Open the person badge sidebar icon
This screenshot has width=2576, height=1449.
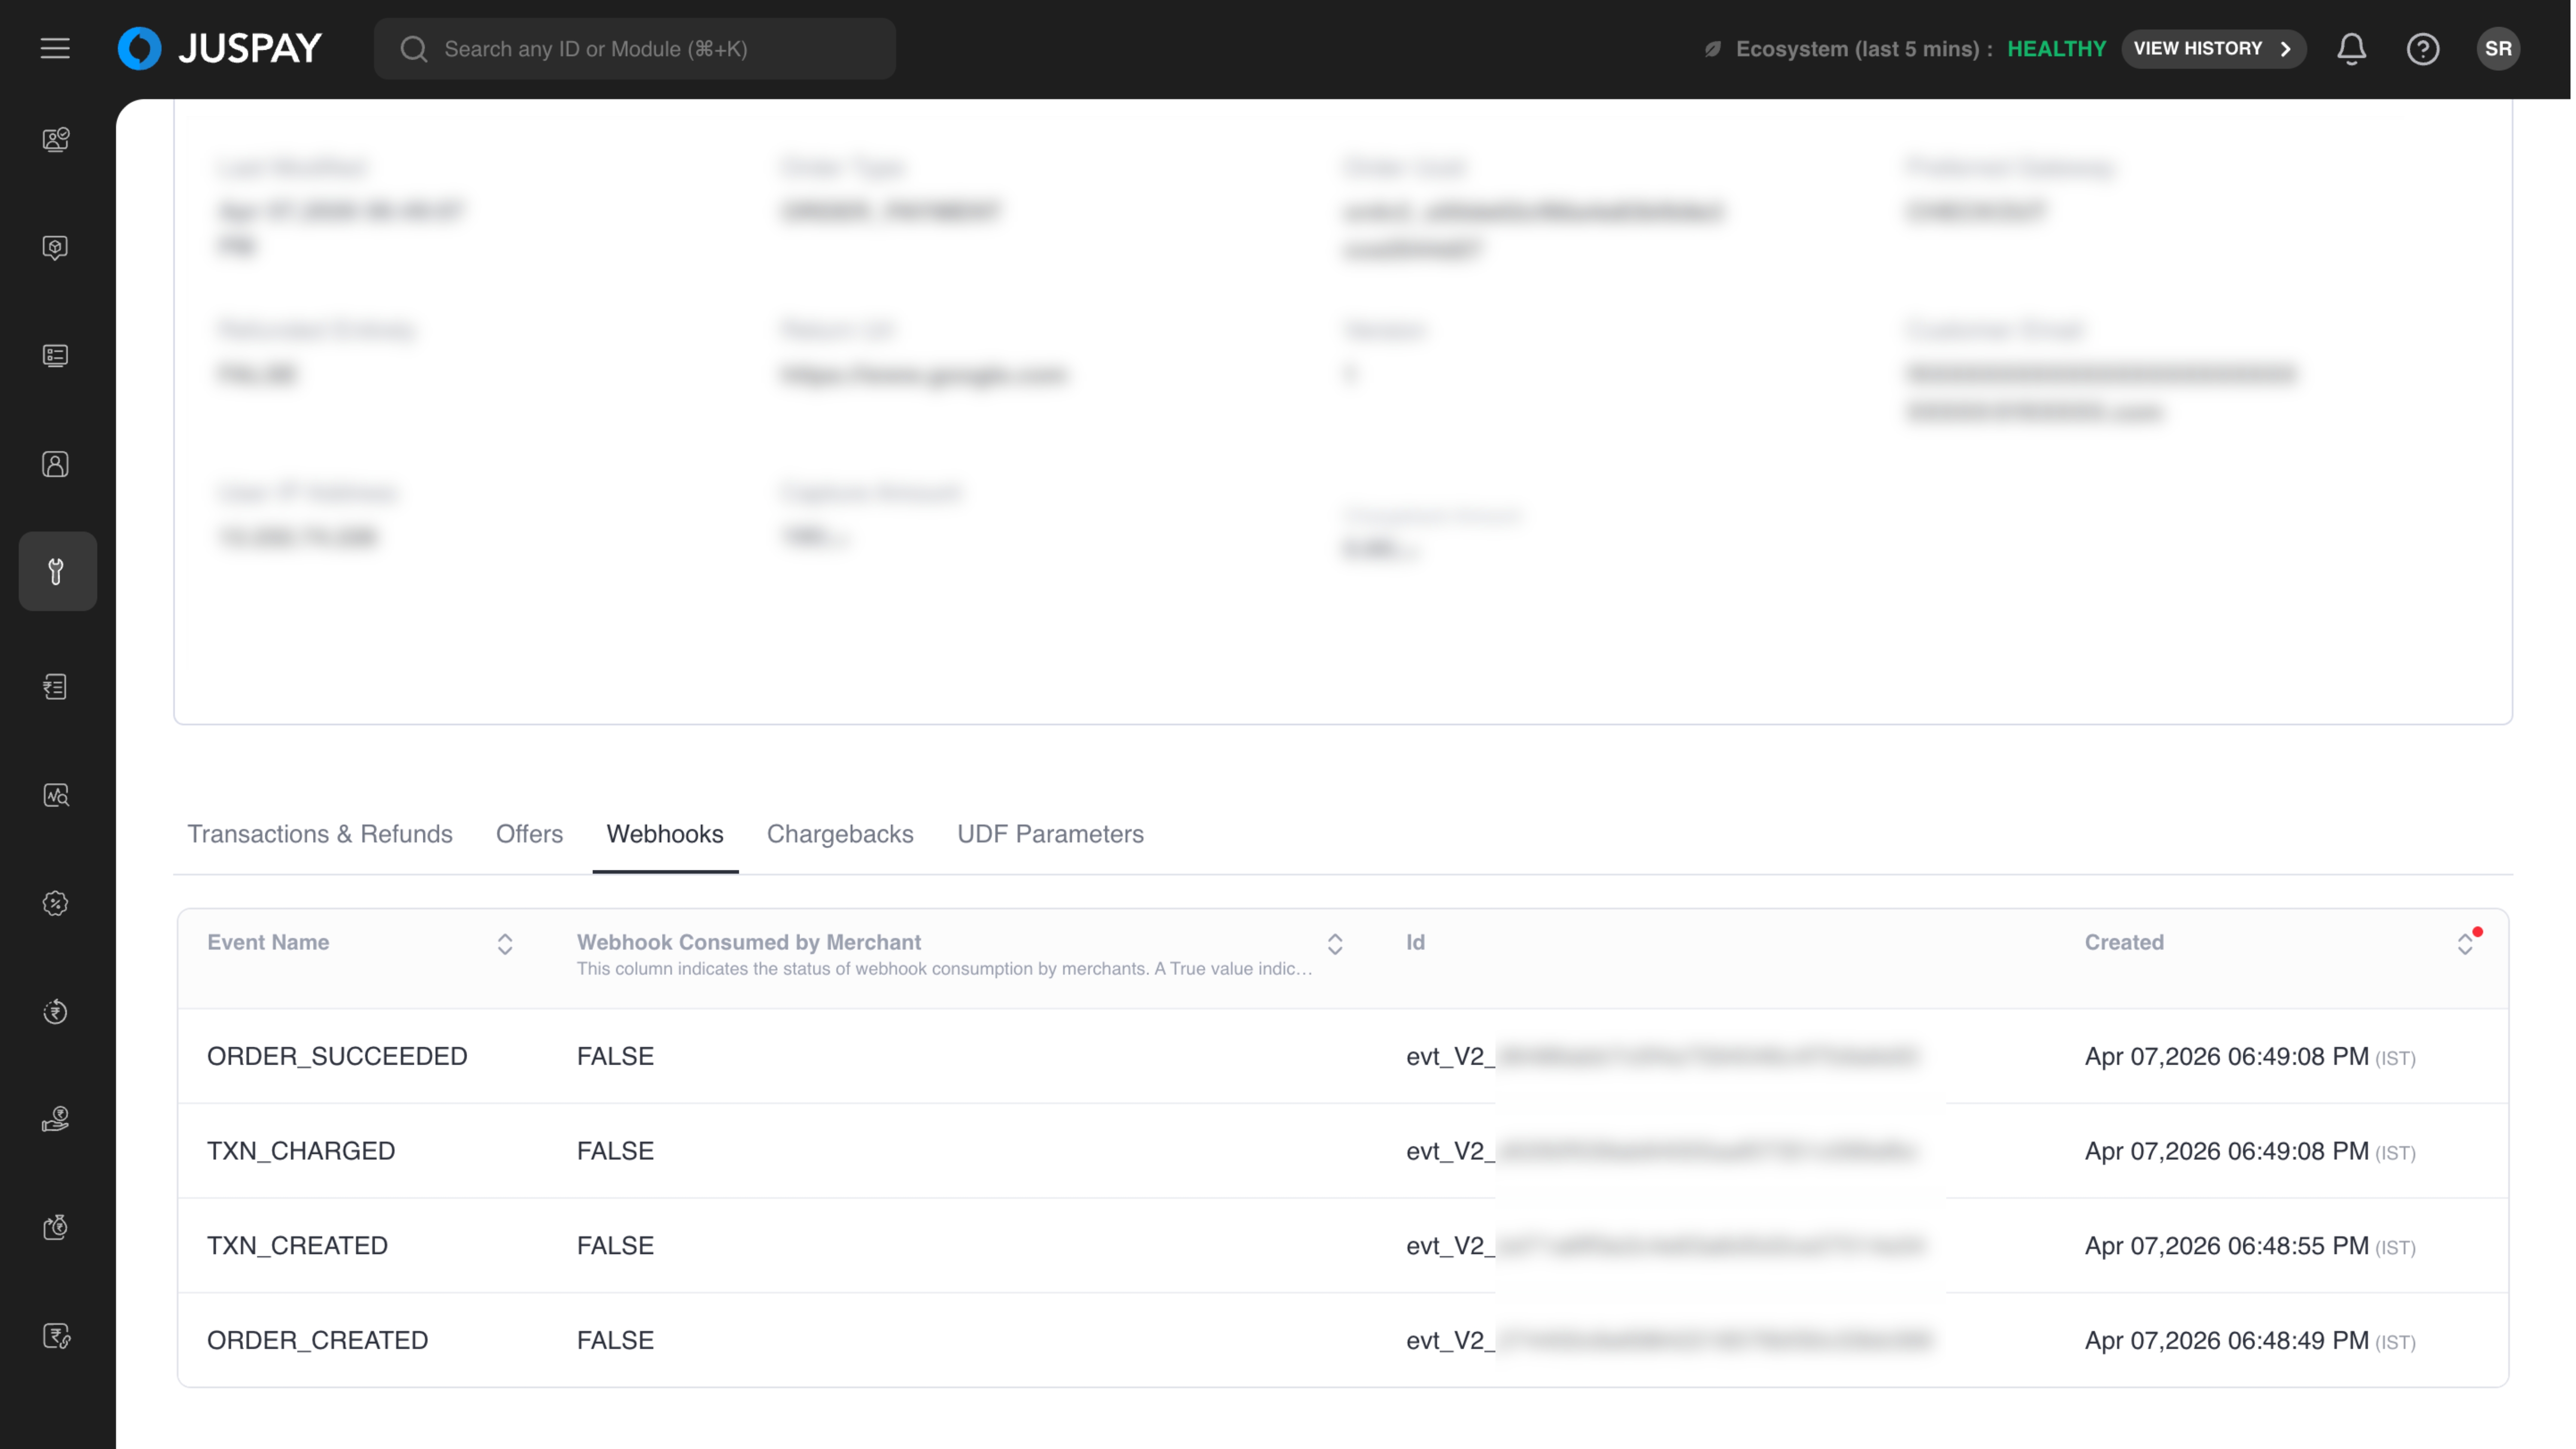(x=56, y=464)
